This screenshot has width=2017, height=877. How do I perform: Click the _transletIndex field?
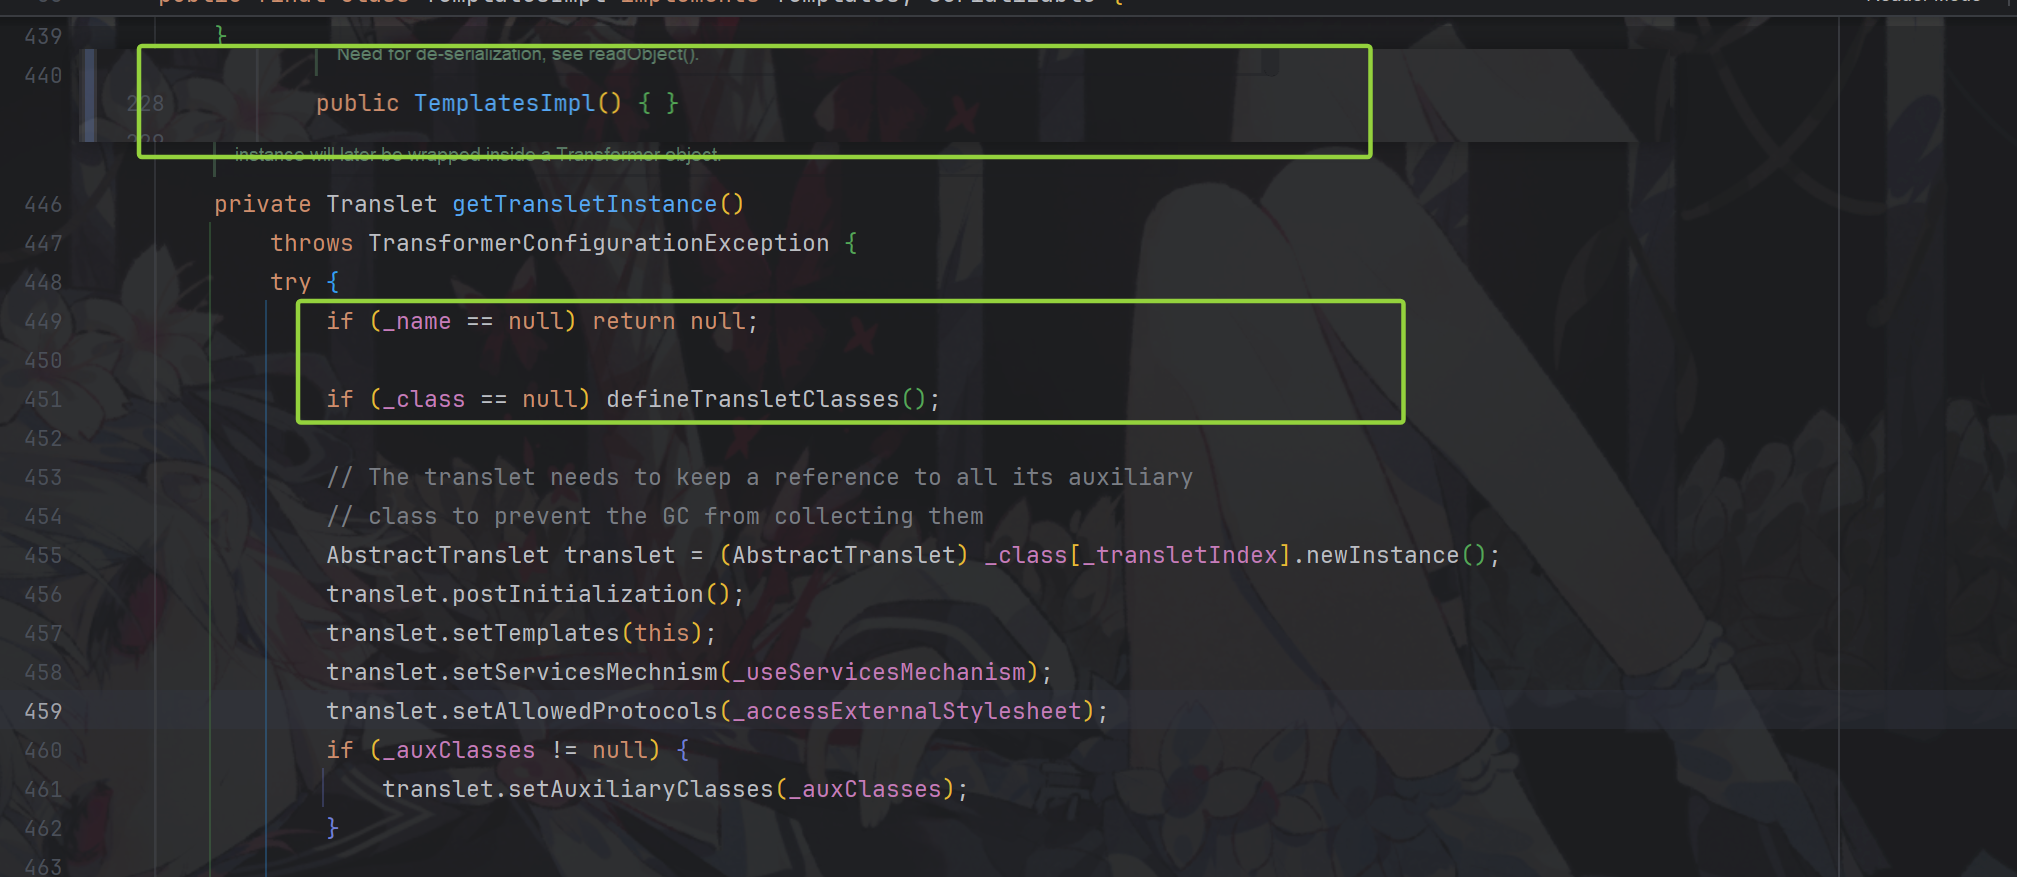[x=1180, y=555]
